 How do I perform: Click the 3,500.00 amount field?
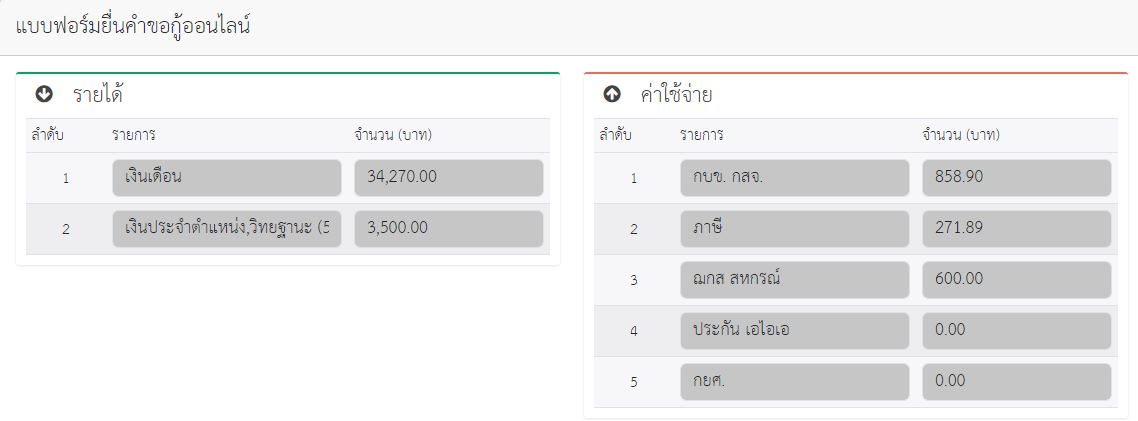pyautogui.click(x=449, y=229)
